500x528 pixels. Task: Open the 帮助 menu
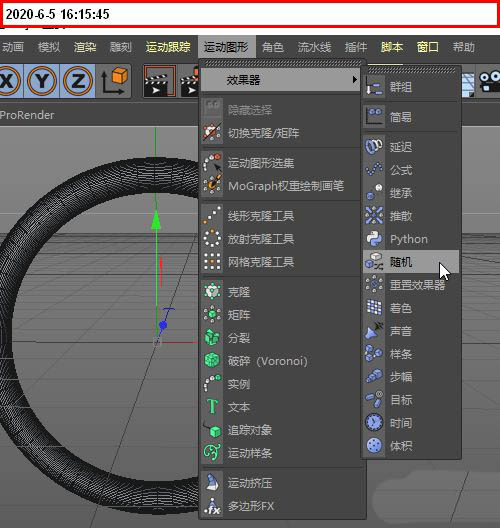tap(464, 47)
